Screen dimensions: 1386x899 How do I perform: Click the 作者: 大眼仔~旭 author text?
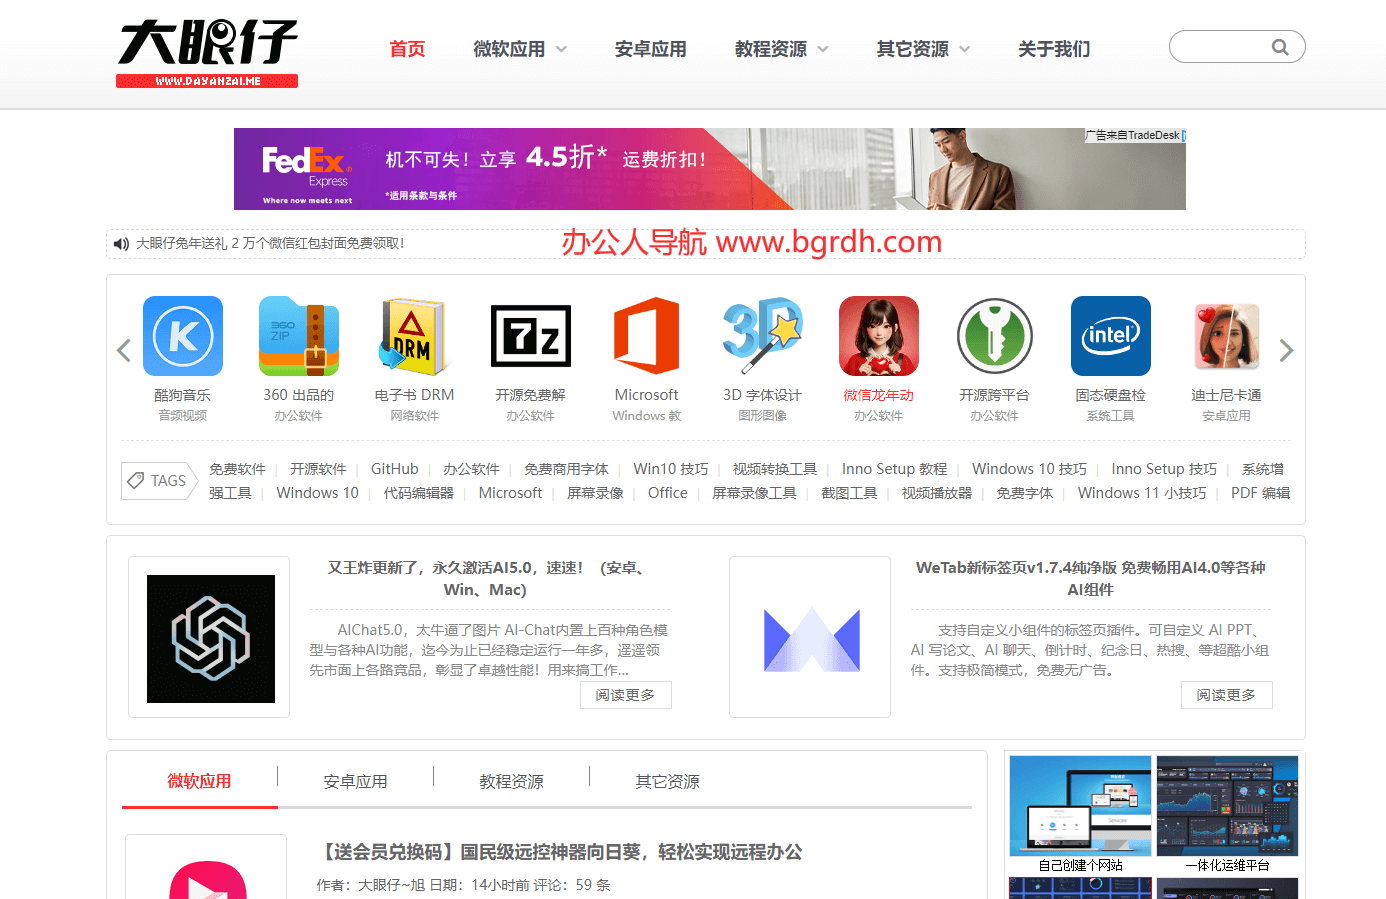click(371, 885)
